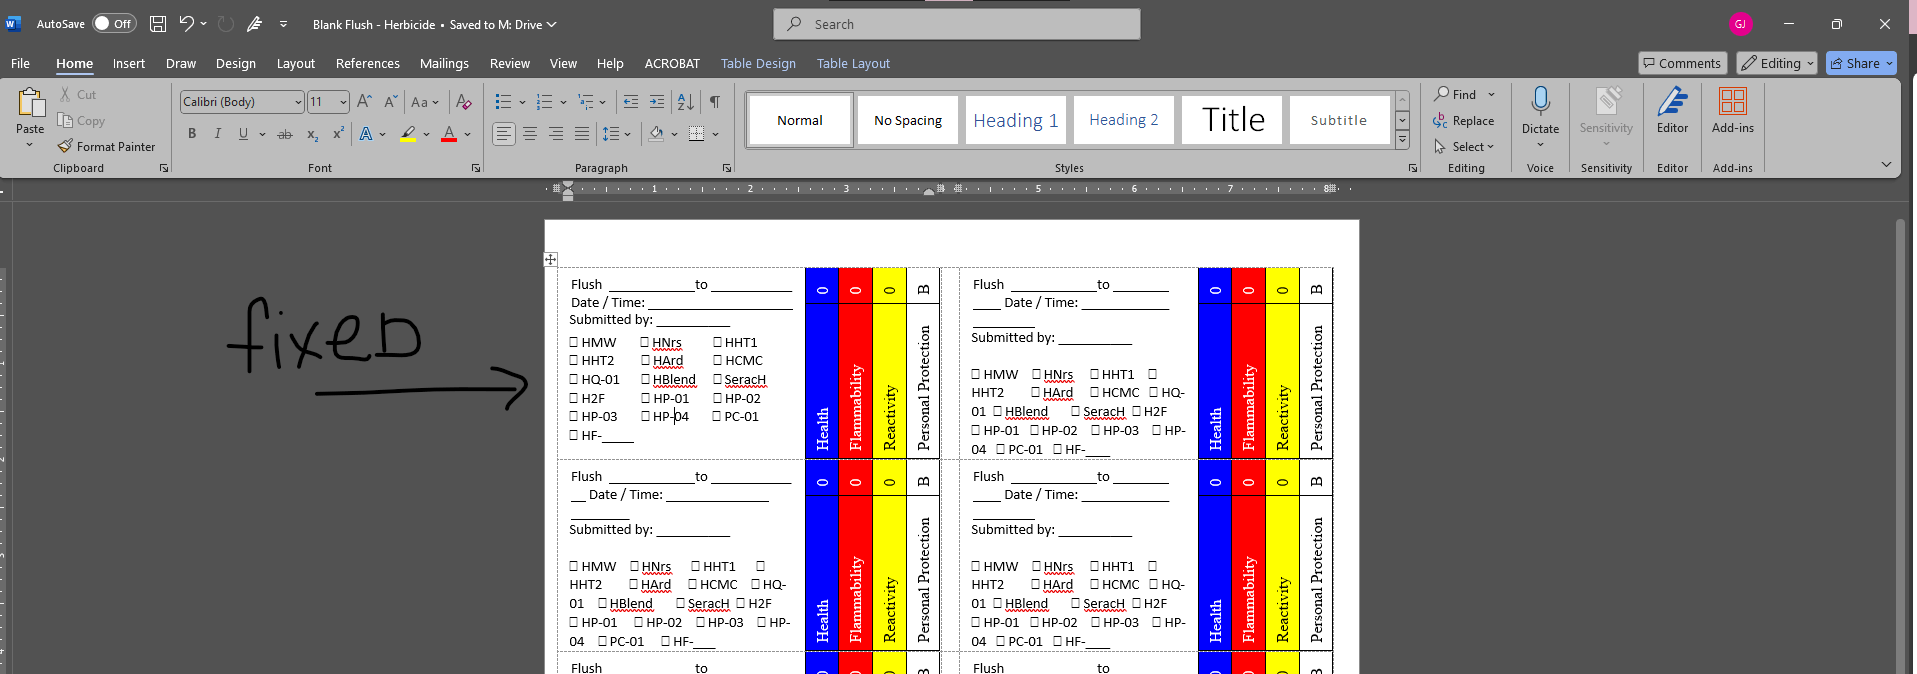Screen dimensions: 1917x674
Task: Apply the Title style
Action: pos(1232,120)
